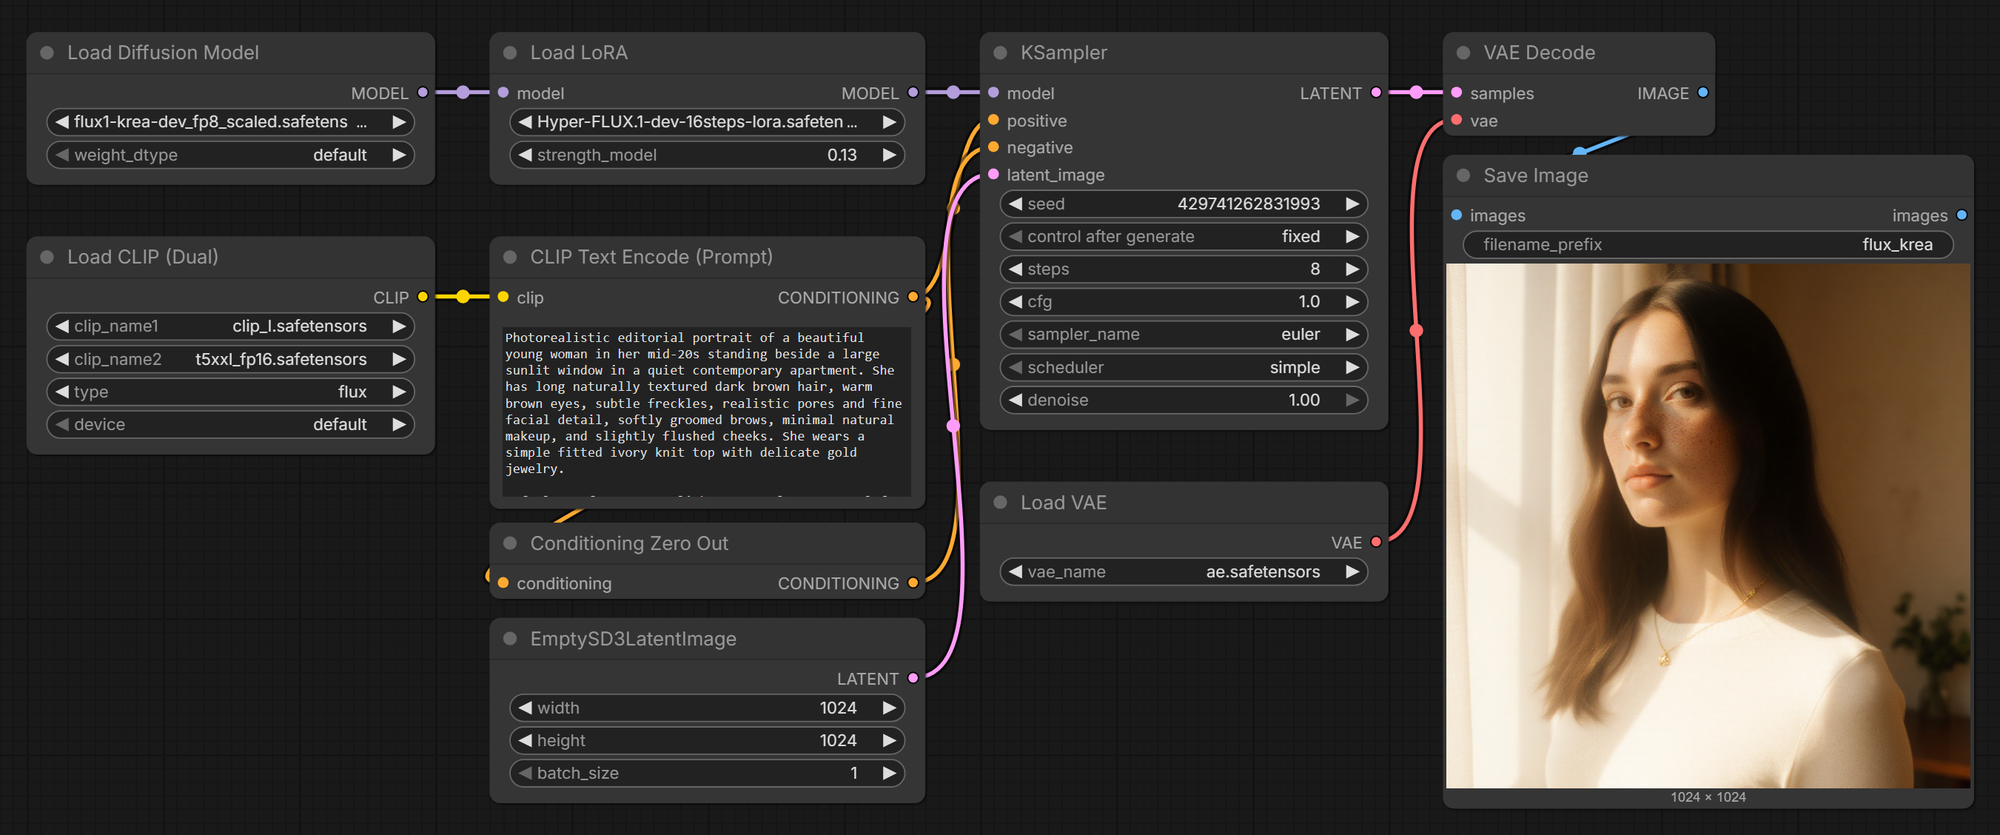2000x835 pixels.
Task: Click the left arrow on the steps field
Action: tap(1016, 269)
